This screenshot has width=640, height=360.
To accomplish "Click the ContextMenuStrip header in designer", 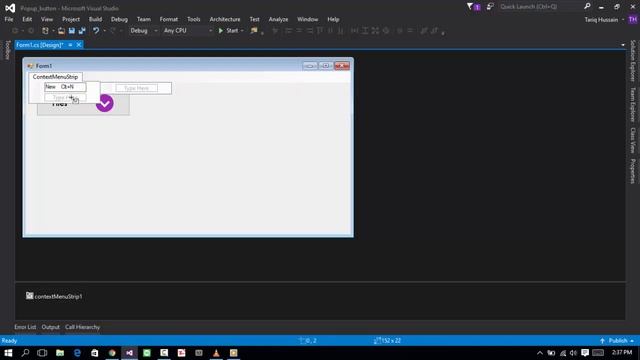I will (55, 77).
